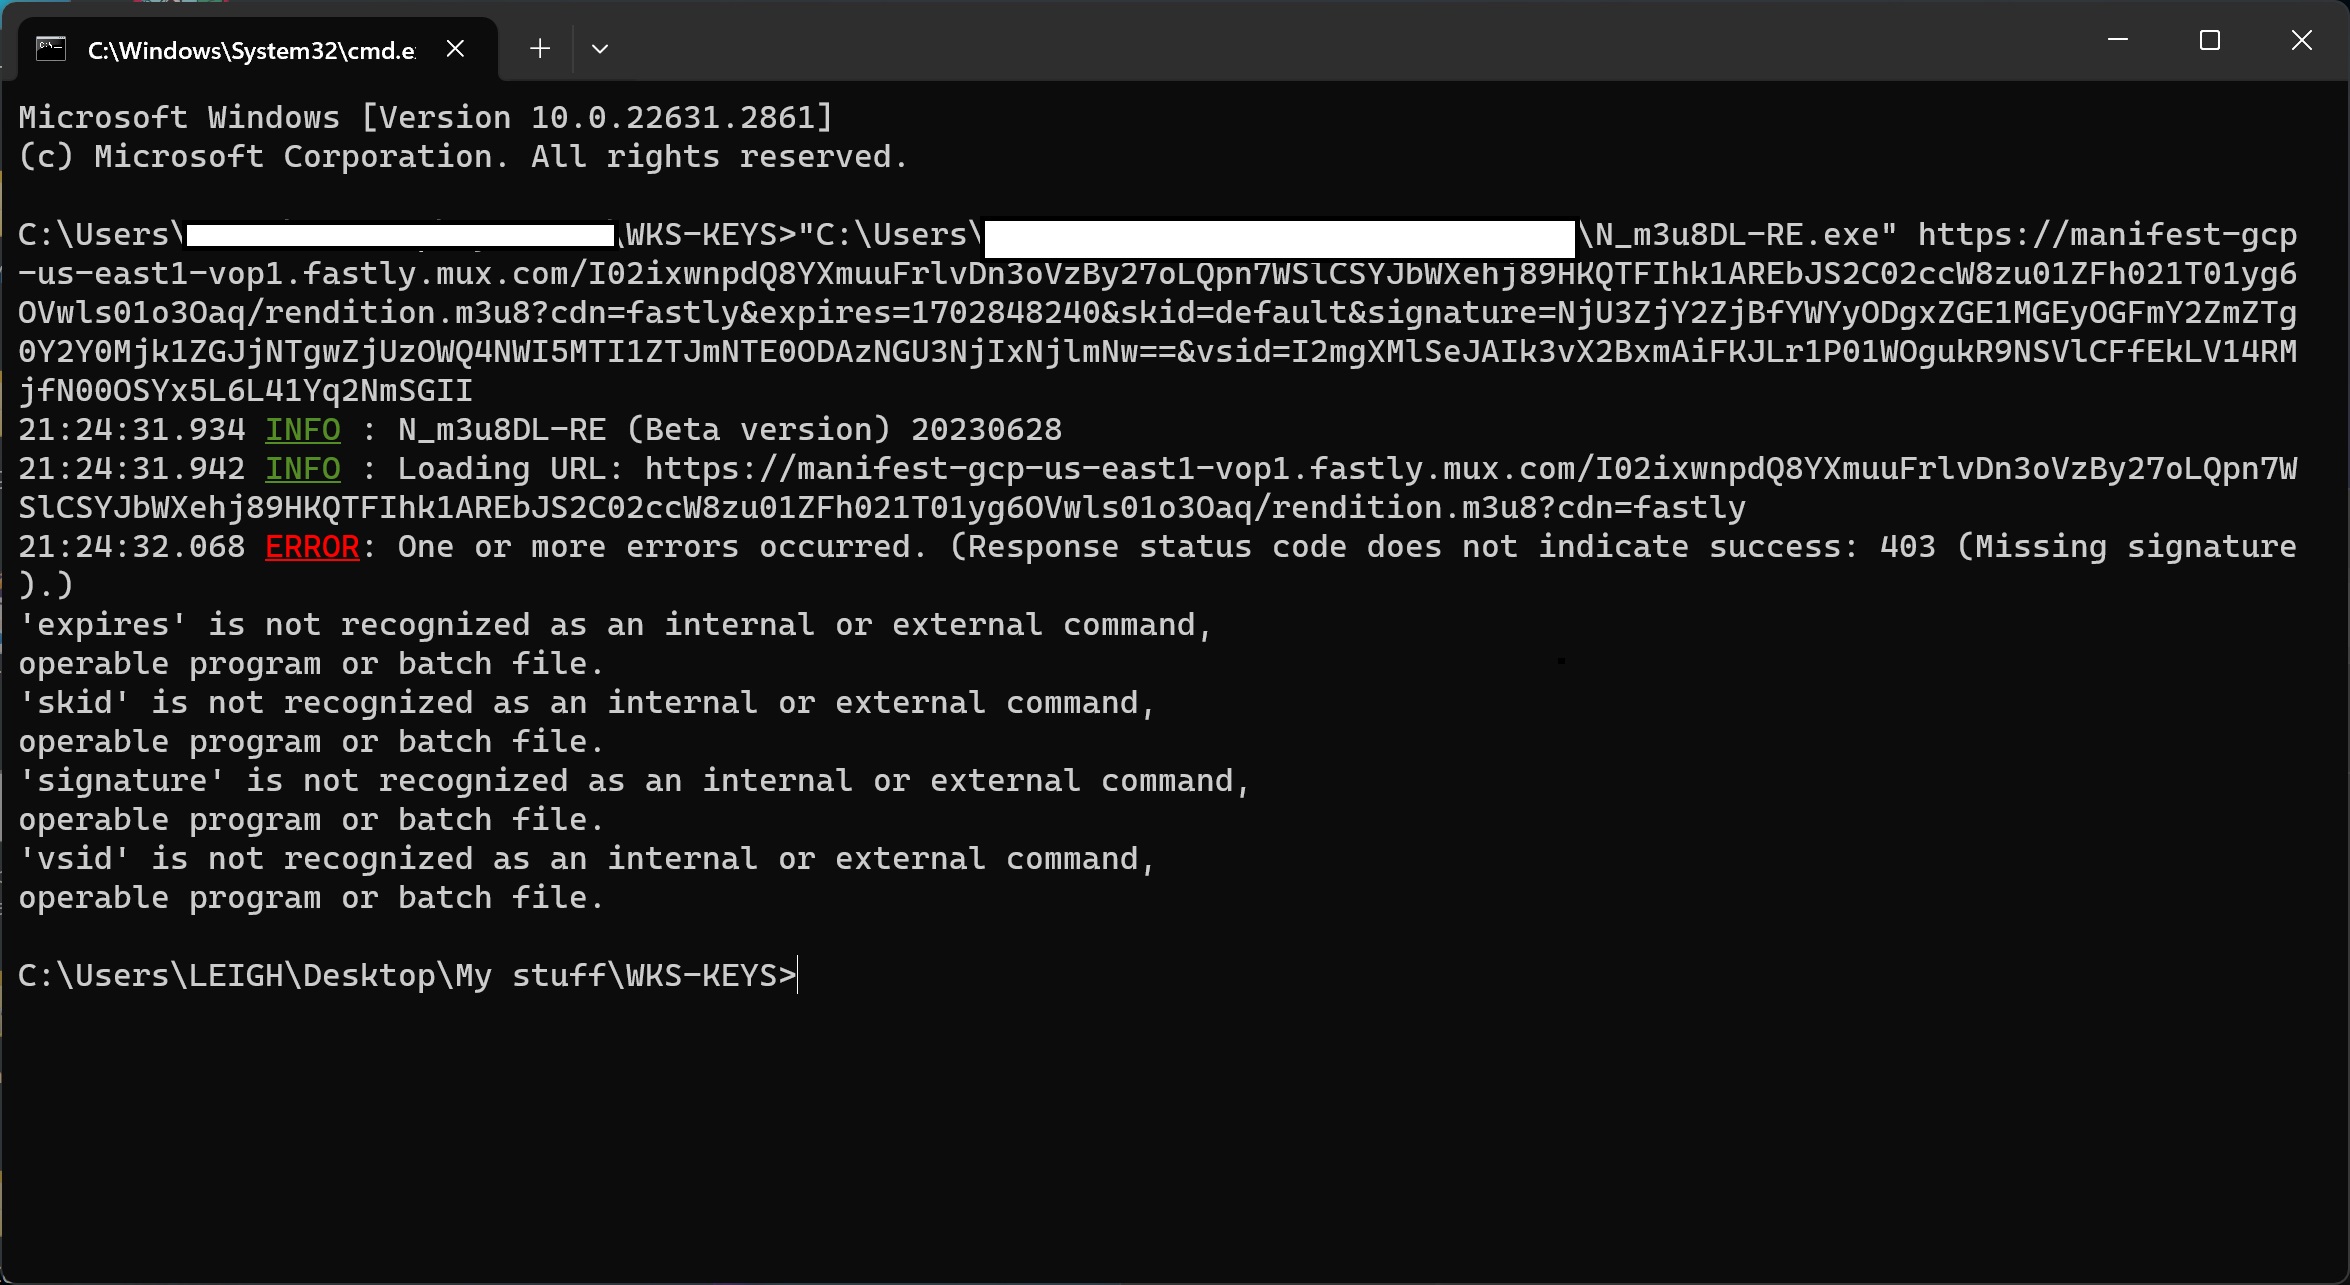2350x1285 pixels.
Task: Click the 'expires' is not recognized message
Action: click(x=616, y=645)
